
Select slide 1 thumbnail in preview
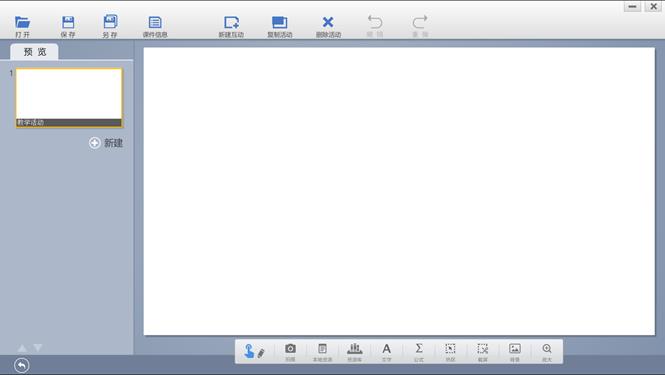(69, 98)
